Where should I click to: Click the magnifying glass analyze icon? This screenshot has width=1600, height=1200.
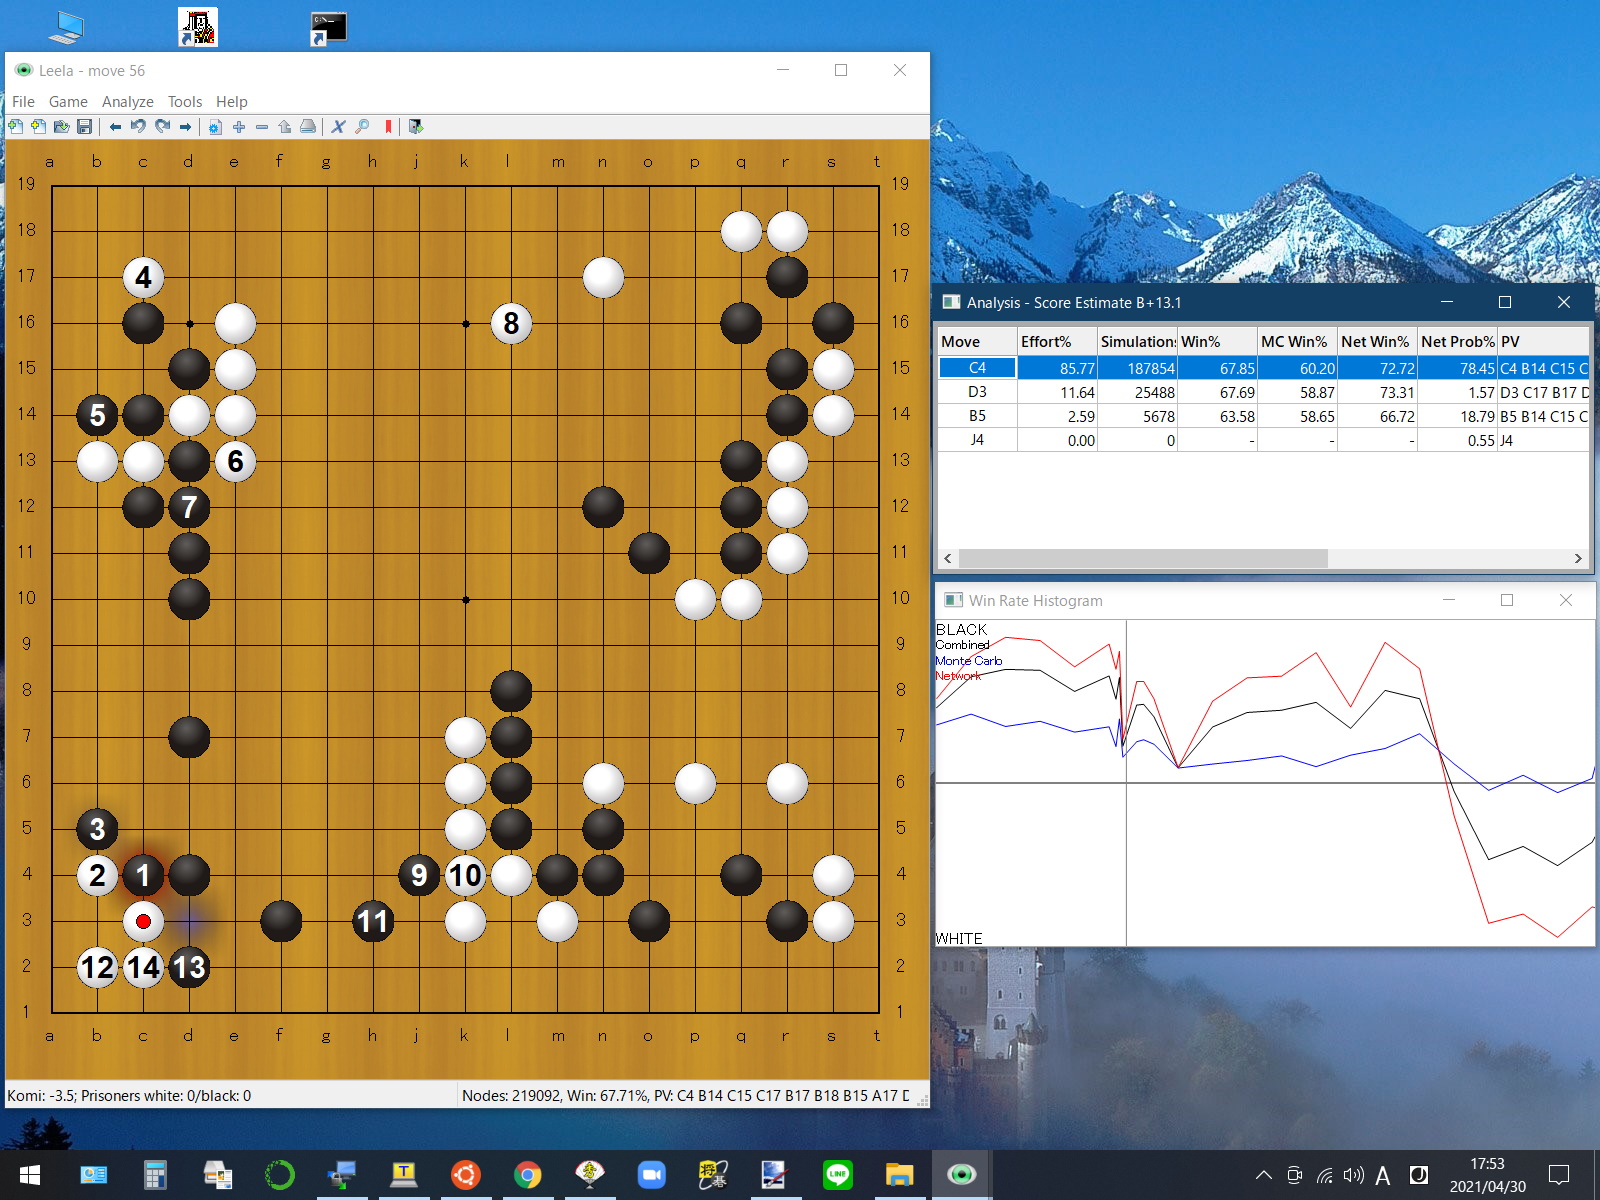362,127
